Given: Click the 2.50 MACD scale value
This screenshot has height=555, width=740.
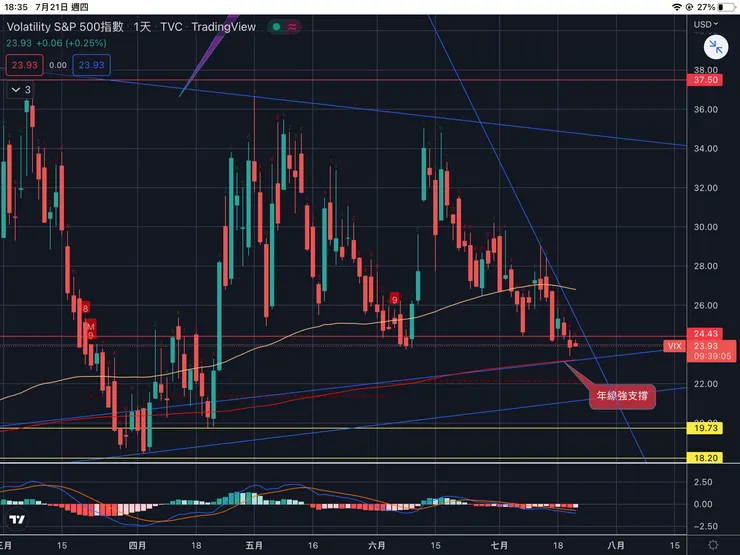Looking at the screenshot, I should pos(703,482).
